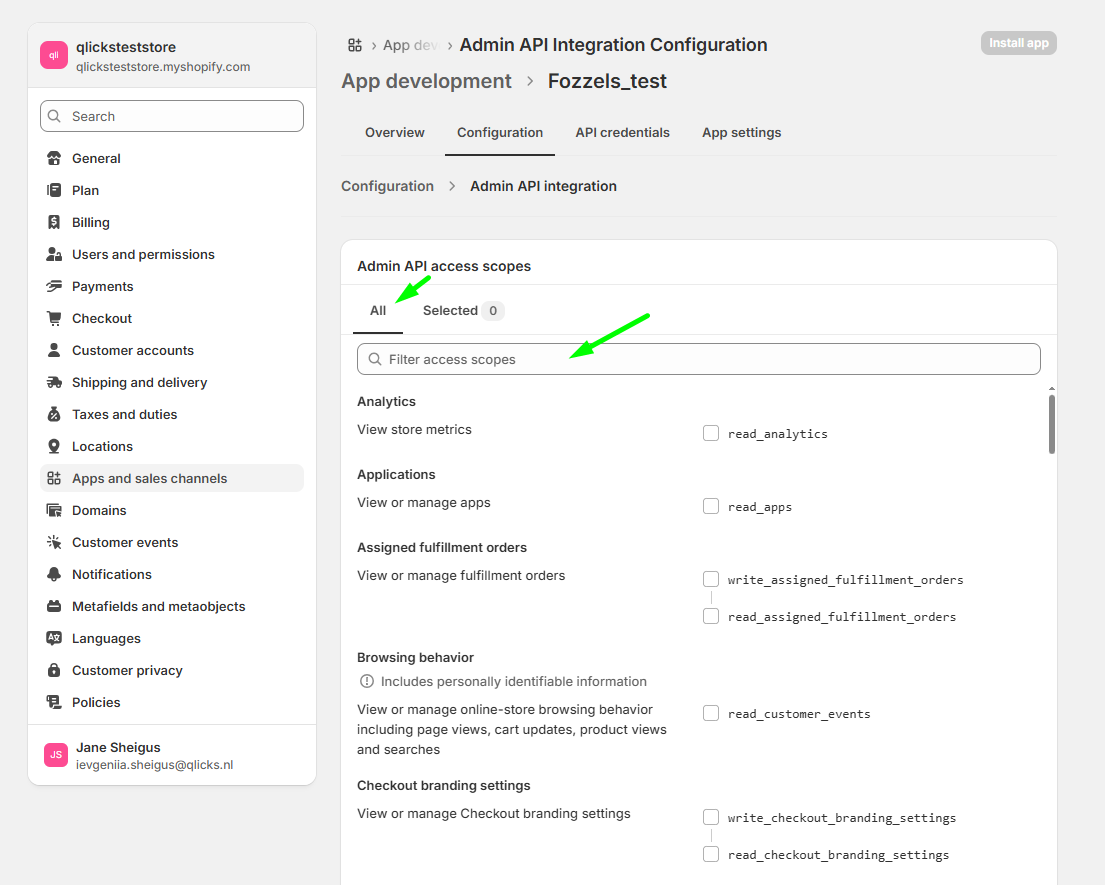The image size is (1105, 885).
Task: Click the qlicksteststore pink store avatar
Action: pyautogui.click(x=54, y=55)
